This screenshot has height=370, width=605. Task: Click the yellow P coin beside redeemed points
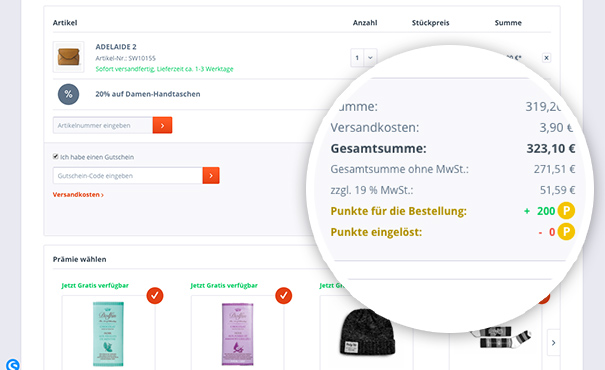point(566,232)
